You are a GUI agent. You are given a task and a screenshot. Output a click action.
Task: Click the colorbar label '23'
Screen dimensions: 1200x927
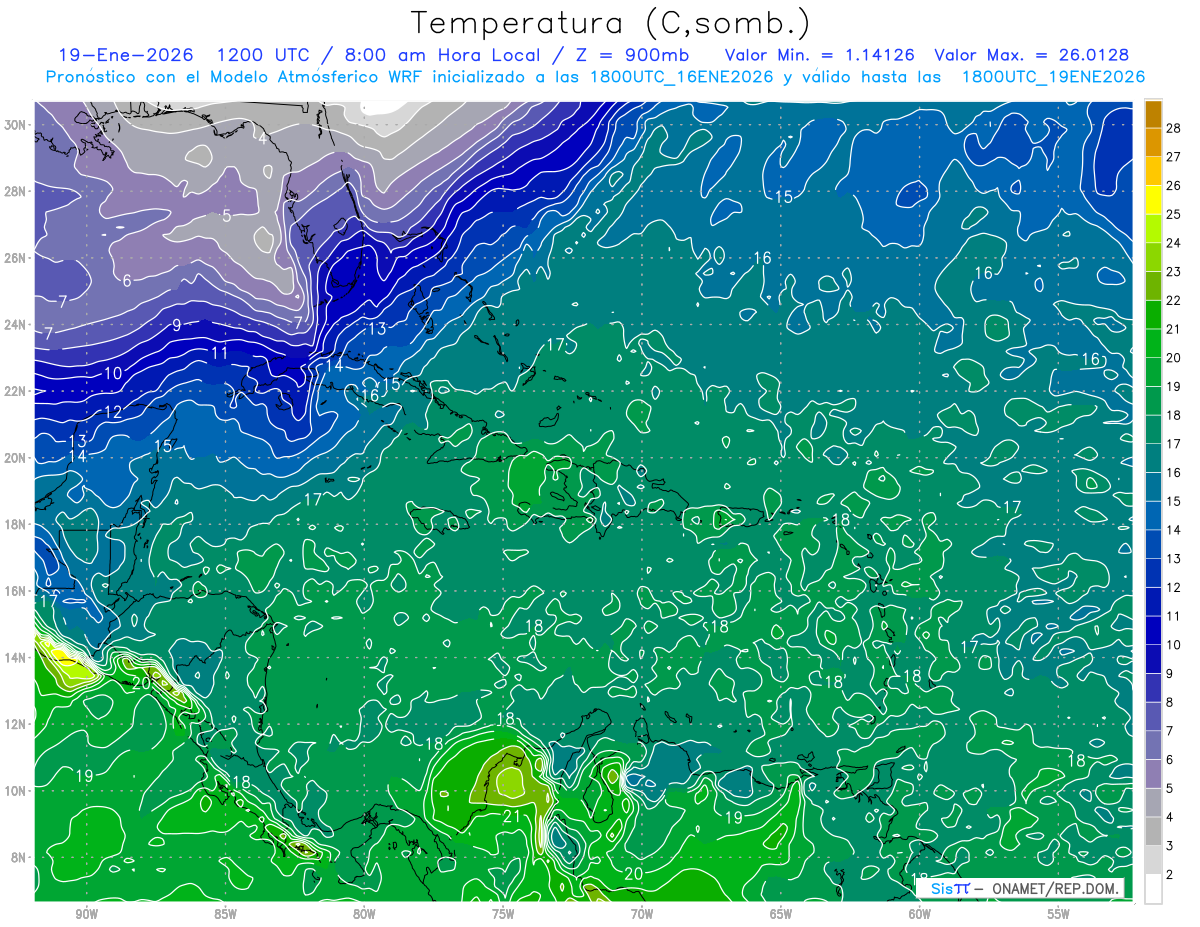tap(1175, 271)
